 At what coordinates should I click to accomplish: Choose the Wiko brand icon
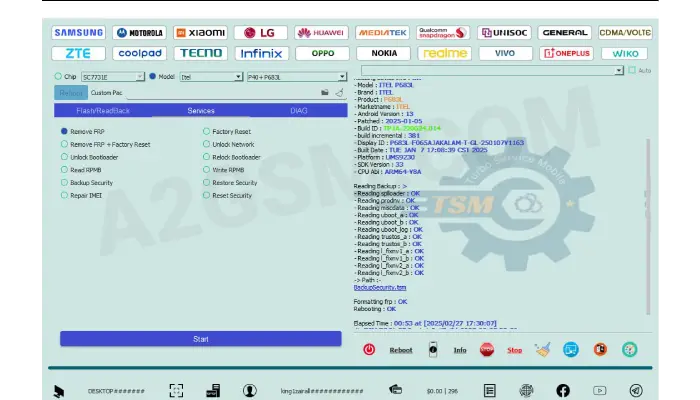[x=625, y=53]
